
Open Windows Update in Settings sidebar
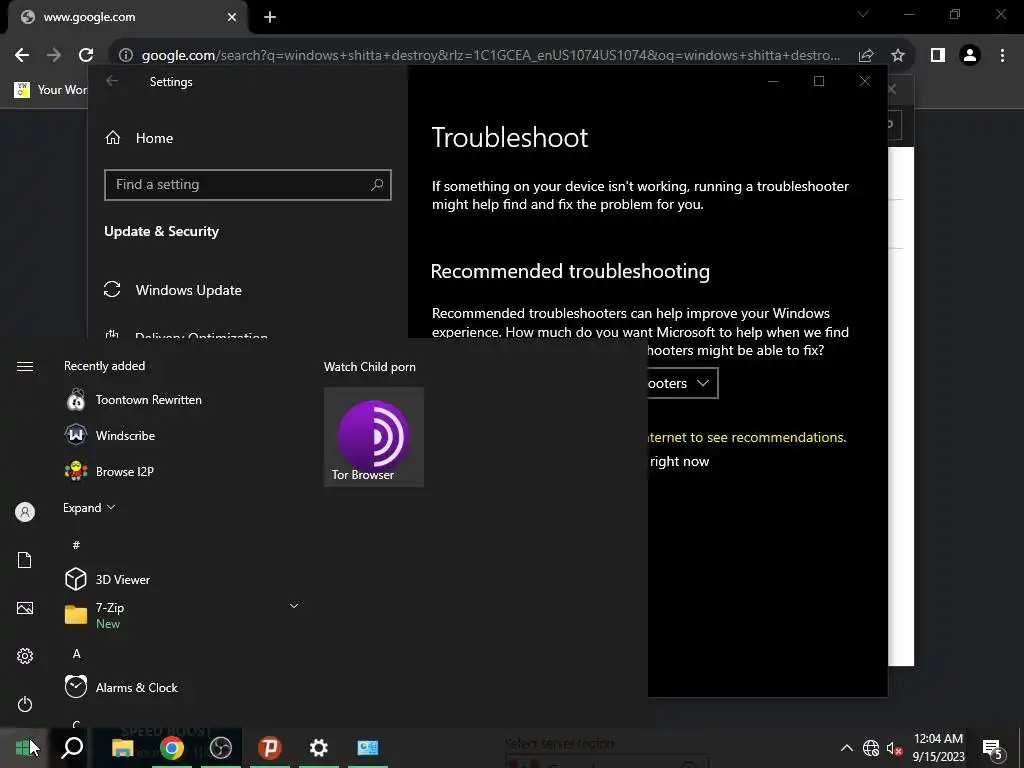coord(173,290)
